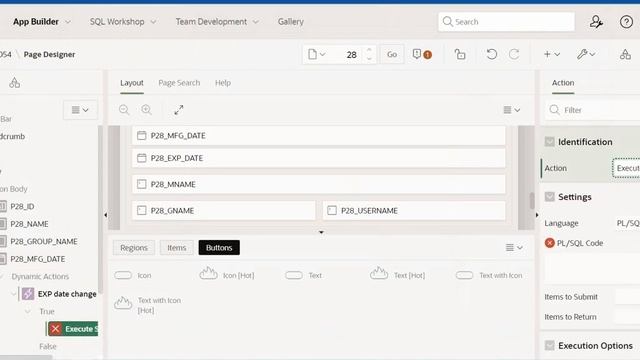Select P28_GNAME item in layout
640x360 pixels.
point(224,211)
